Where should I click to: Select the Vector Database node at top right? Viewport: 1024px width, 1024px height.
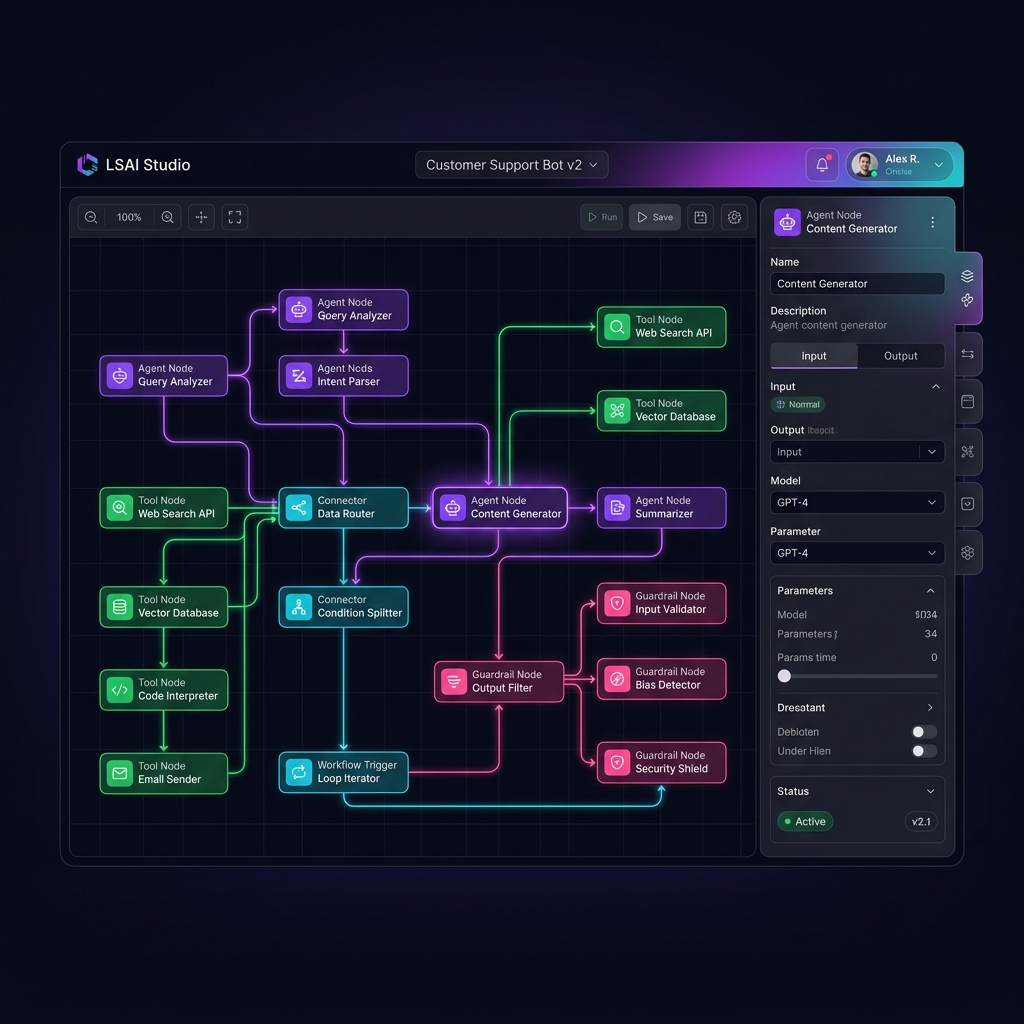click(x=662, y=411)
